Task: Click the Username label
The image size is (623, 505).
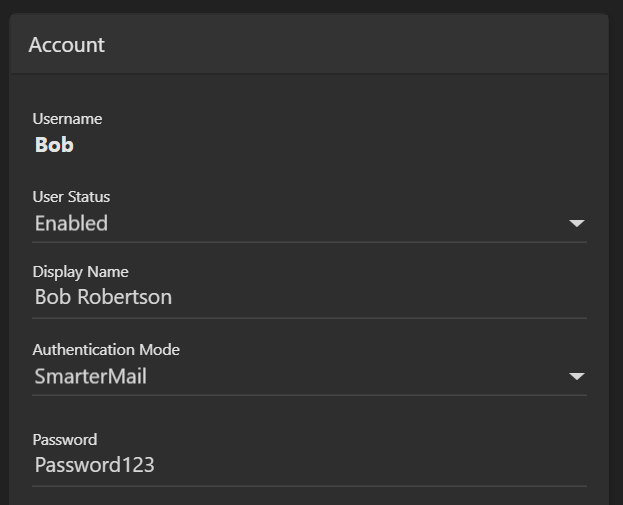Action: [x=67, y=119]
